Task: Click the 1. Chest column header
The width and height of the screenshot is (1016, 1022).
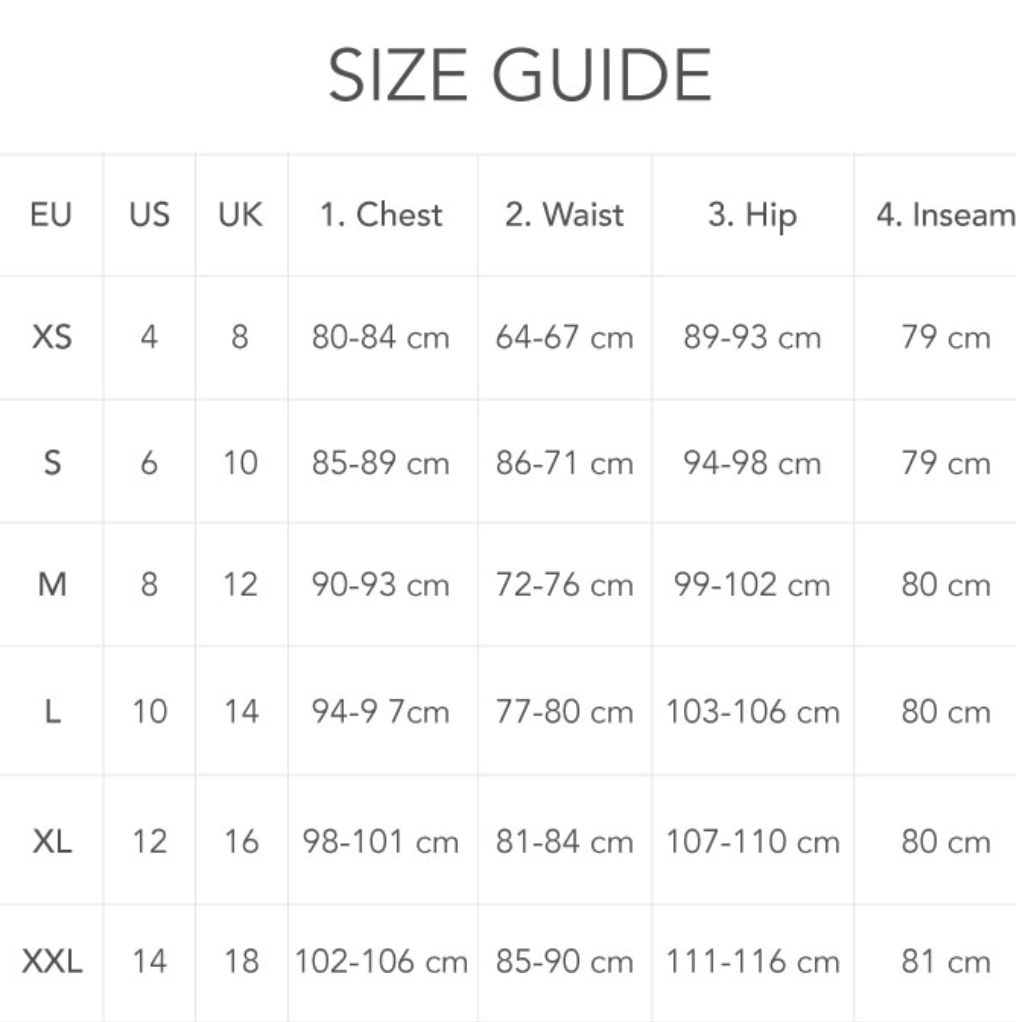Action: [x=381, y=214]
